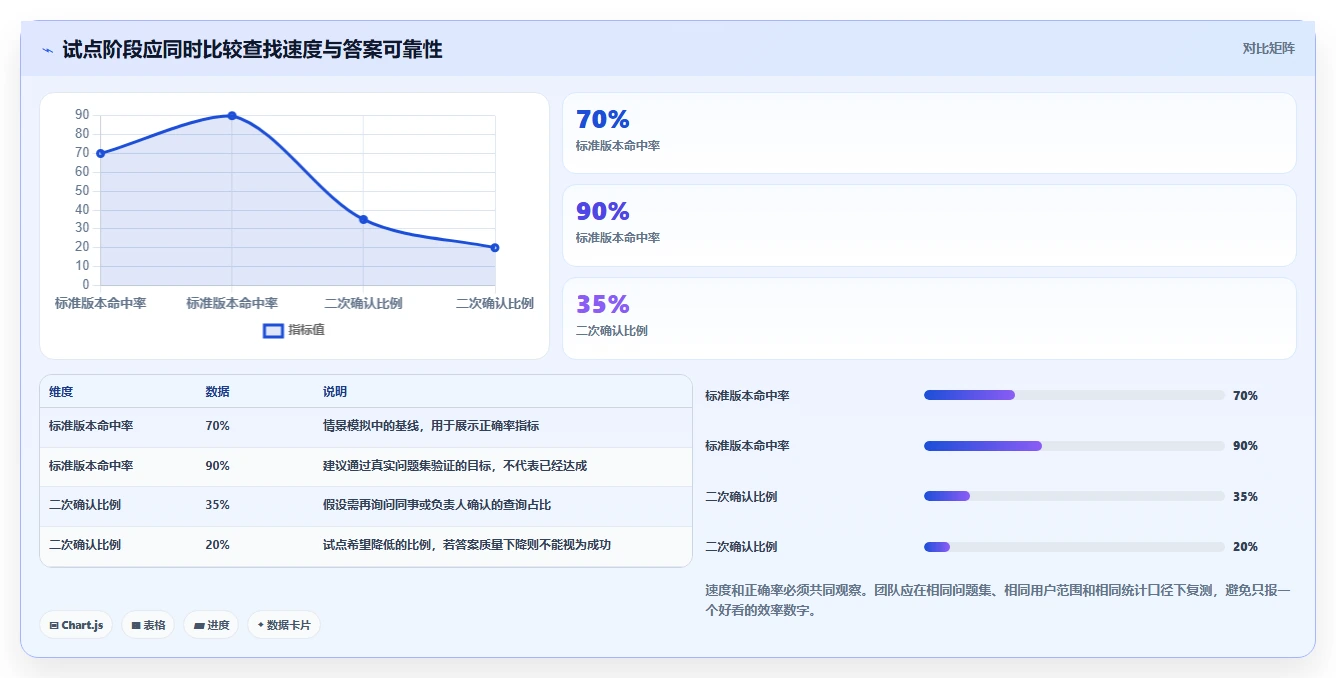Screen dimensions: 1336x678
Task: Toggle the 指标值 legend label on the chart
Action: point(306,330)
